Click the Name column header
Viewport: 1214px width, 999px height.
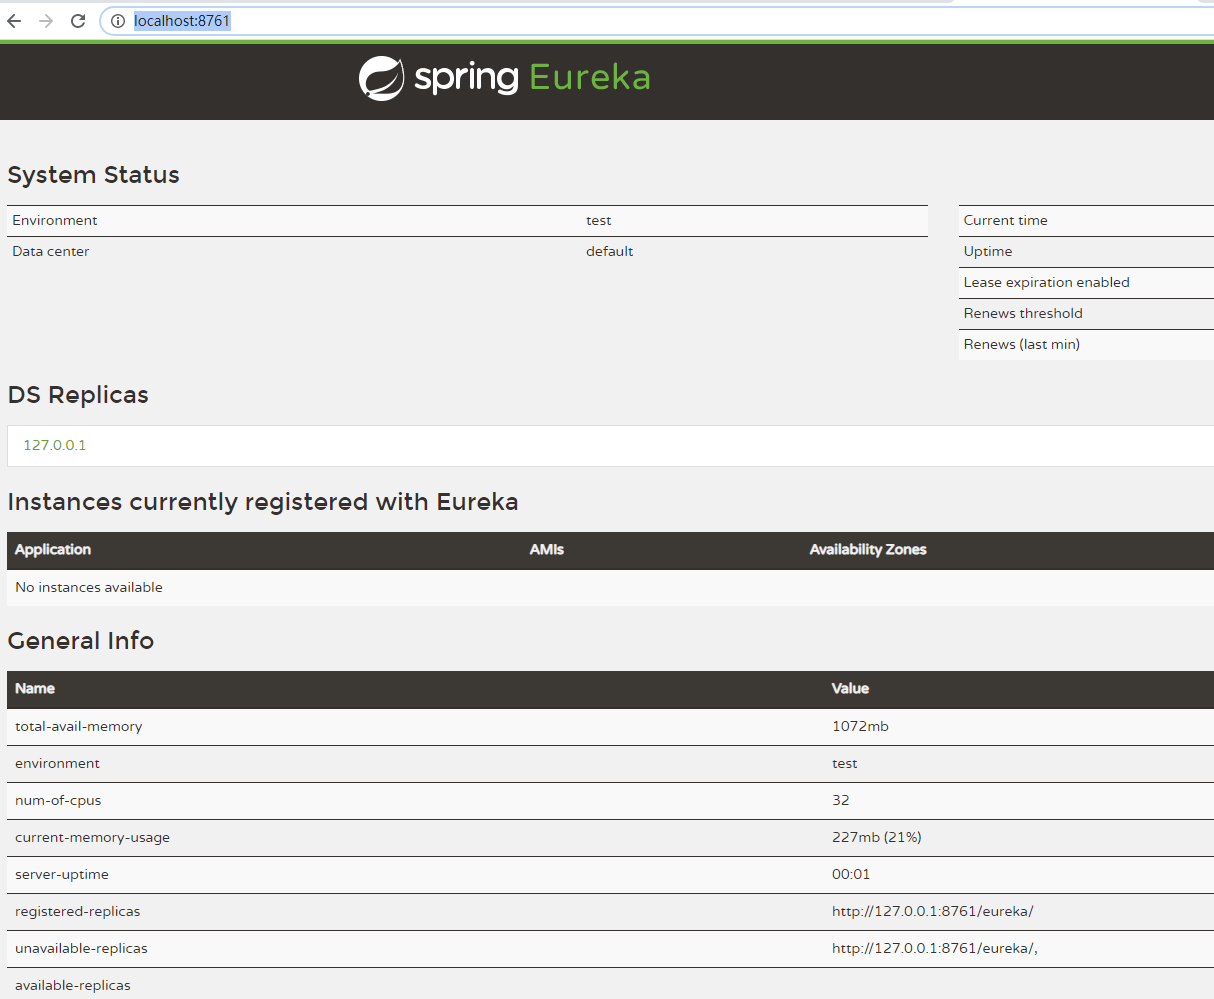coord(35,689)
